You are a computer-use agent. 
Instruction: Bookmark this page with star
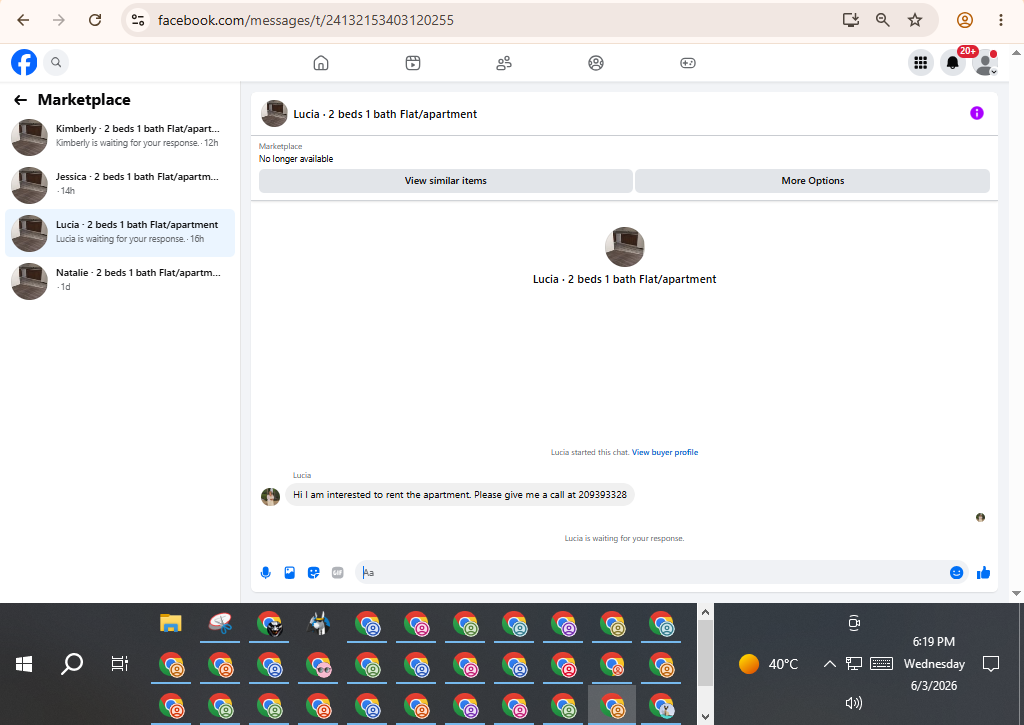pos(915,20)
